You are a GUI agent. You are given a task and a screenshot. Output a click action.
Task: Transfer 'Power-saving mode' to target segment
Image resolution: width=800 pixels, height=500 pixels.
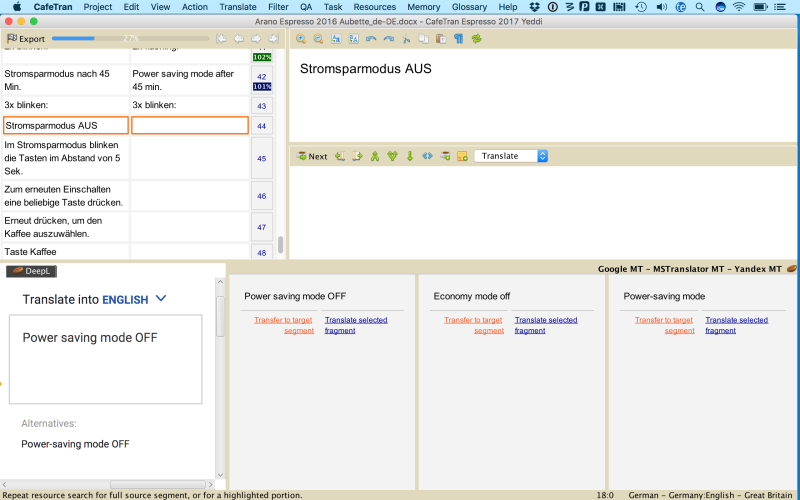tap(664, 325)
